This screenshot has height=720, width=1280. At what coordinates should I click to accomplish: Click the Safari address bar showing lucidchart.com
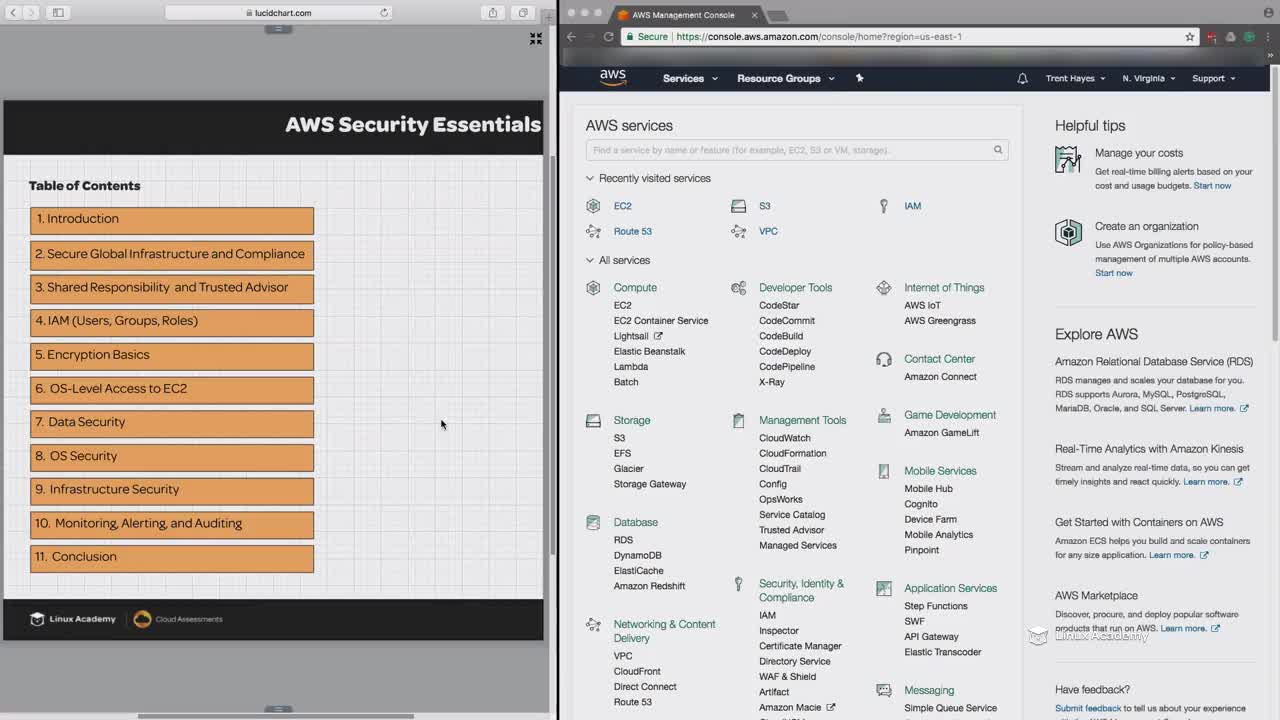[x=278, y=13]
